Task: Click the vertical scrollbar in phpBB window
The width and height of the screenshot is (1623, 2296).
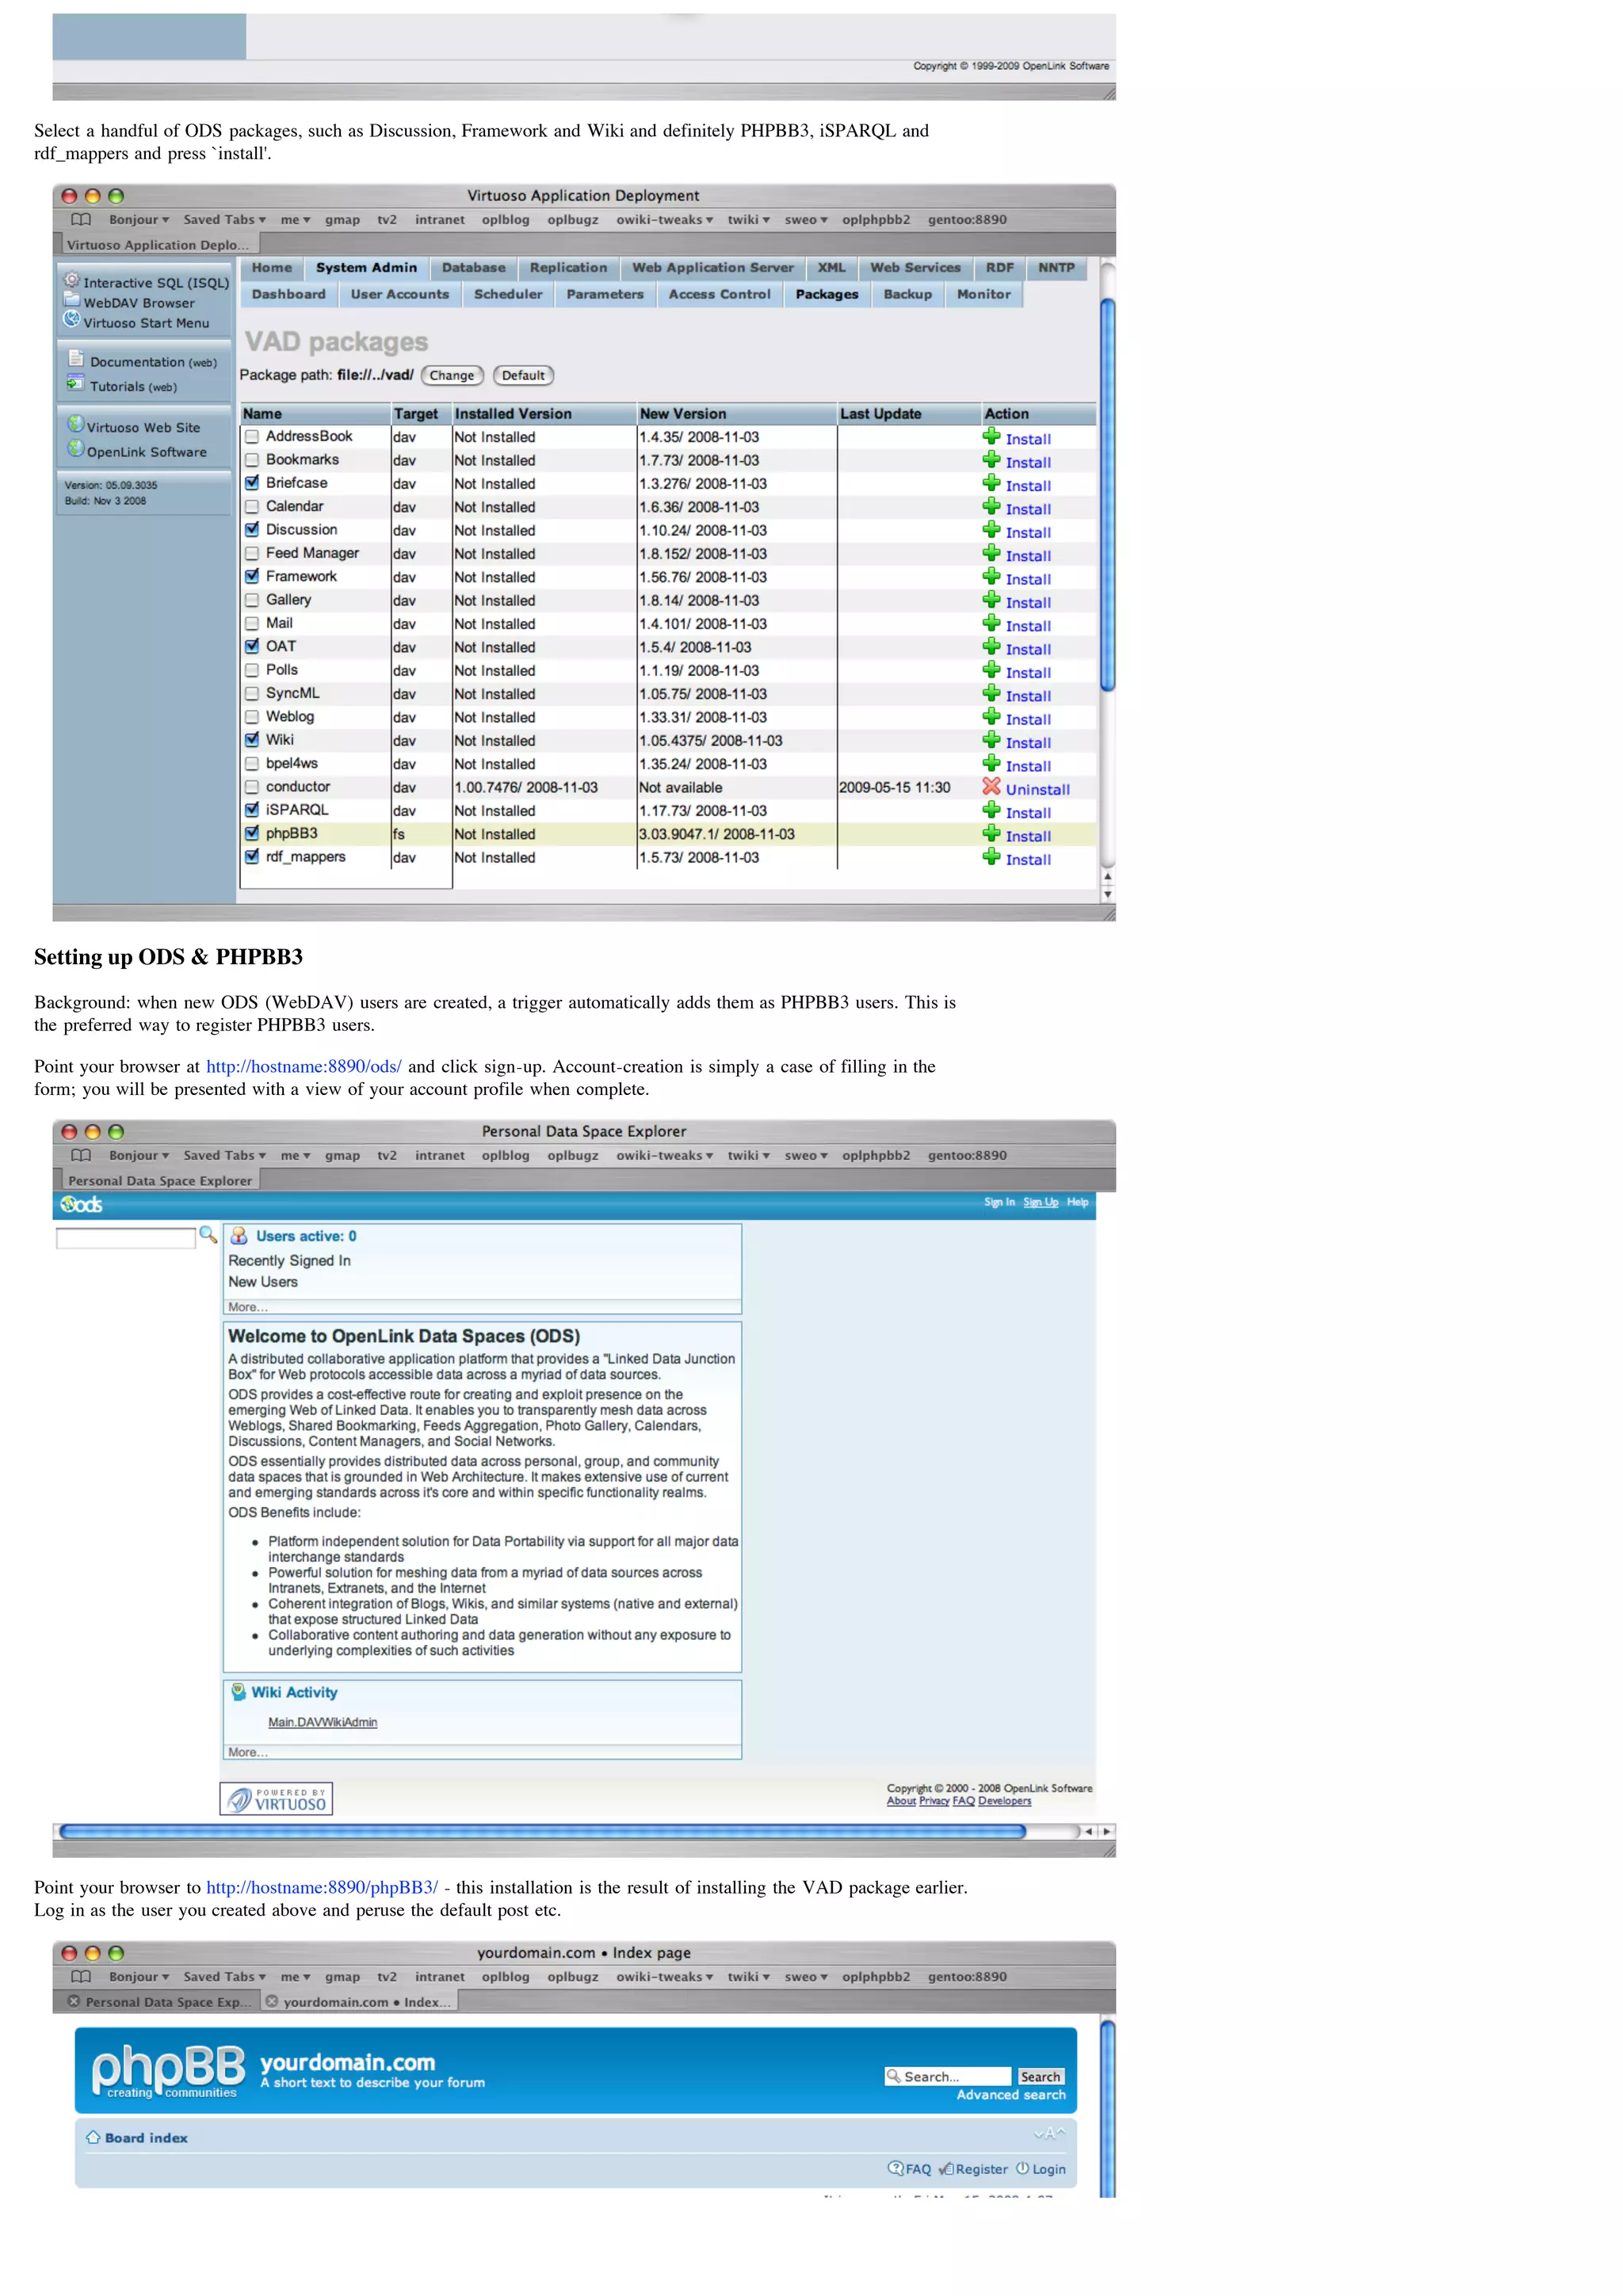Action: [x=1107, y=2108]
